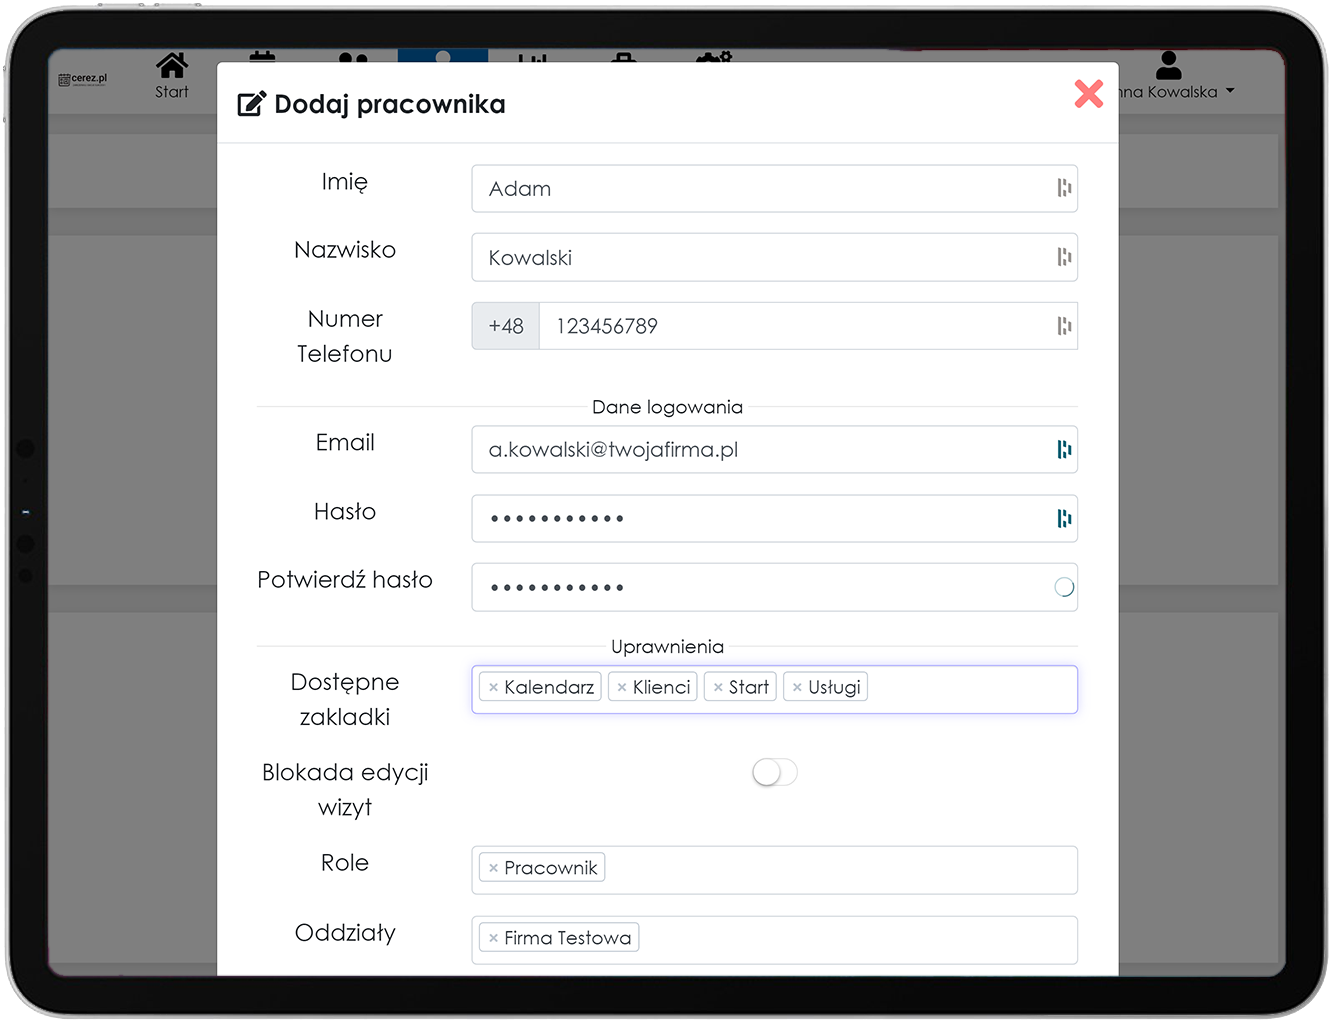Screen dimensions: 1334x1026
Task: Focus the Potwierdź hasło field
Action: pyautogui.click(x=760, y=588)
